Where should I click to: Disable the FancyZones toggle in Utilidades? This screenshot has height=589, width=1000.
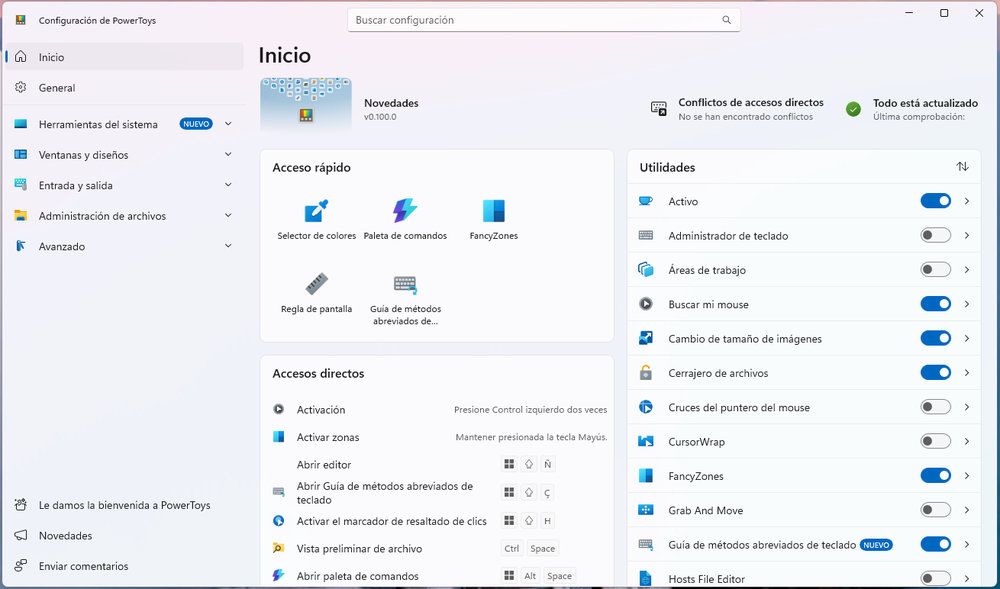pyautogui.click(x=936, y=476)
